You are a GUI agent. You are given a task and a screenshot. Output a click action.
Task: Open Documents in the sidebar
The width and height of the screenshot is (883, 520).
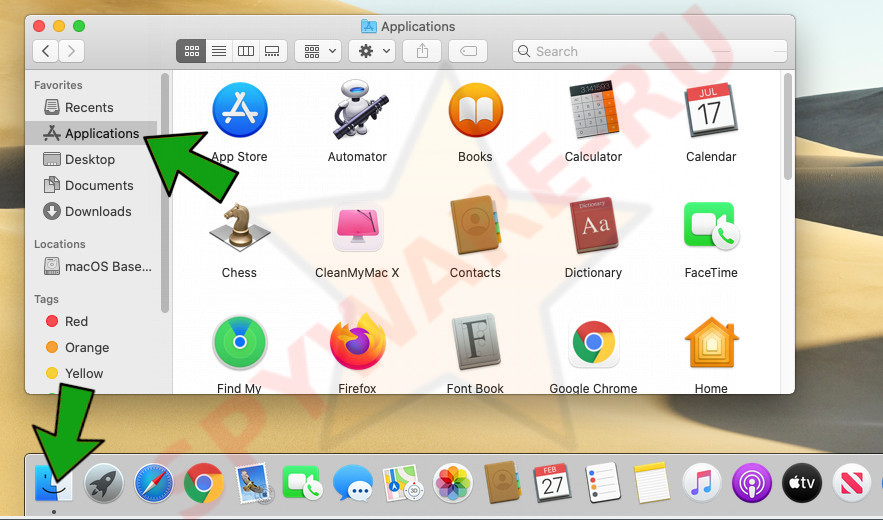[x=93, y=185]
